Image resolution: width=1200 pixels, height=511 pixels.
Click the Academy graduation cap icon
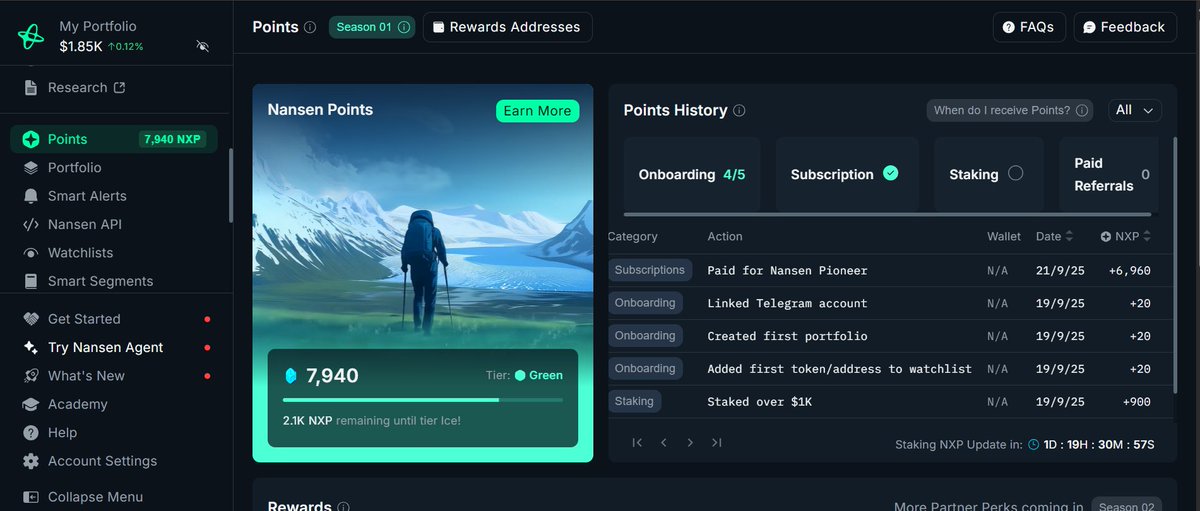(x=31, y=405)
